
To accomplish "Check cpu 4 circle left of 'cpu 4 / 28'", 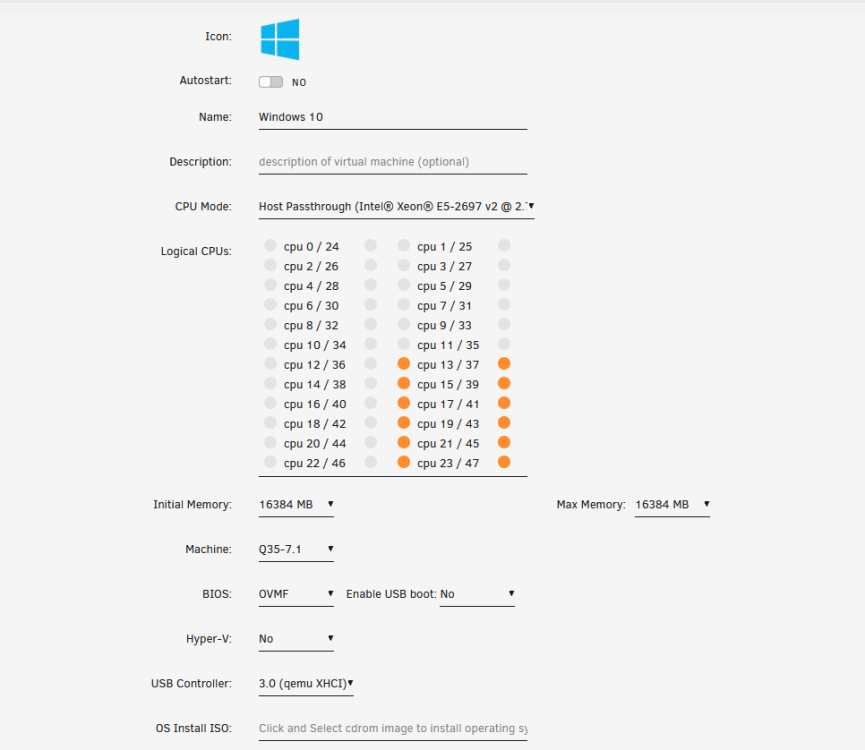I will click(270, 285).
